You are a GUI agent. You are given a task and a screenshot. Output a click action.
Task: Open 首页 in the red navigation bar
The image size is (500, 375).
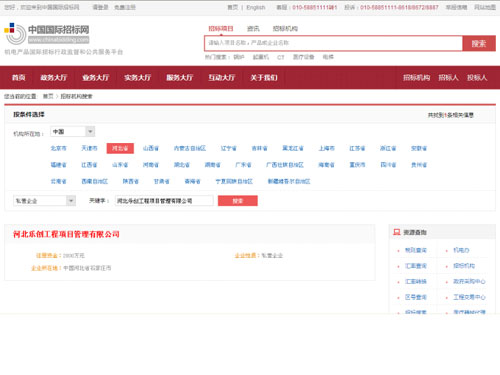19,78
